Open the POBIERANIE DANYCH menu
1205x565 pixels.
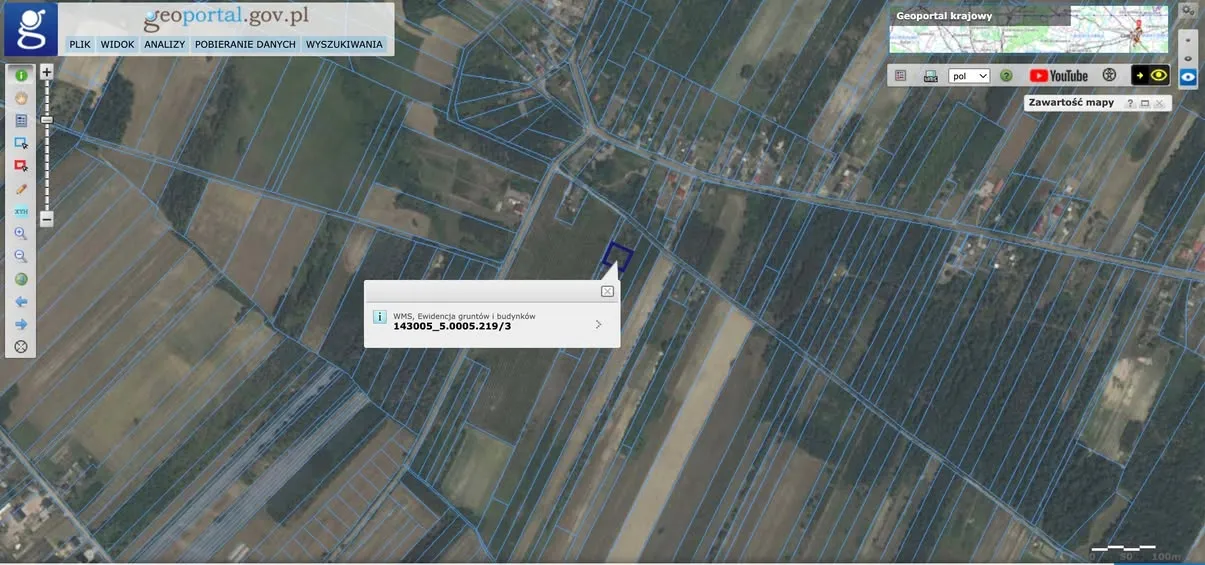click(x=245, y=44)
